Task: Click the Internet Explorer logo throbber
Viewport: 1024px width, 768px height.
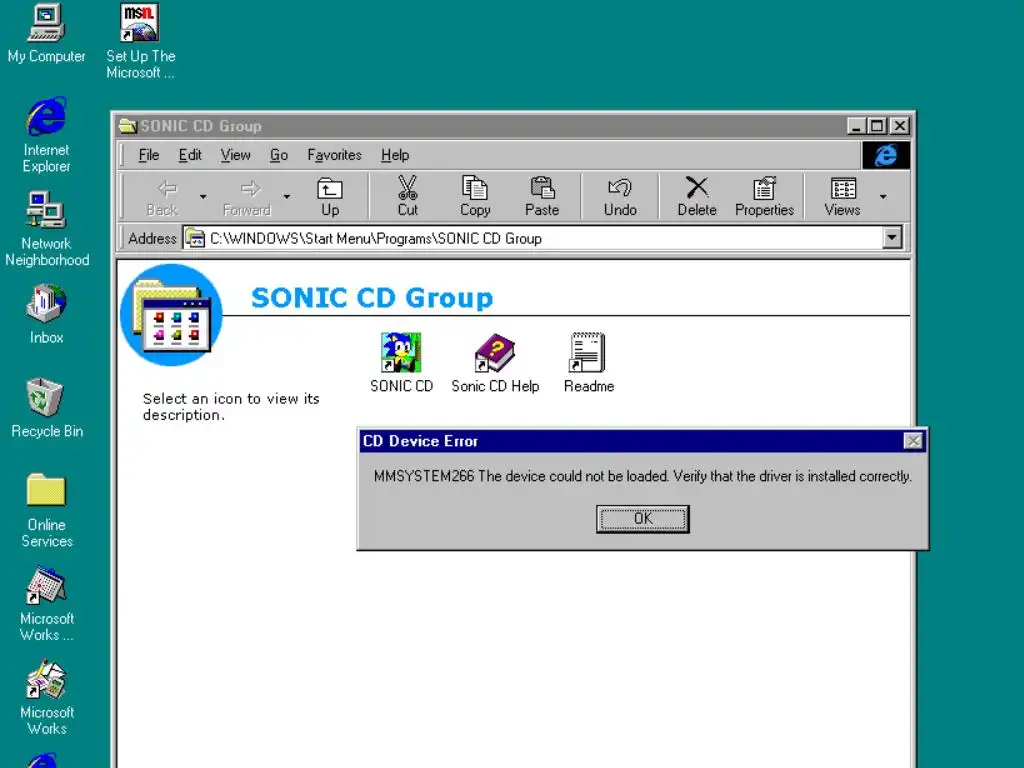Action: click(x=886, y=155)
